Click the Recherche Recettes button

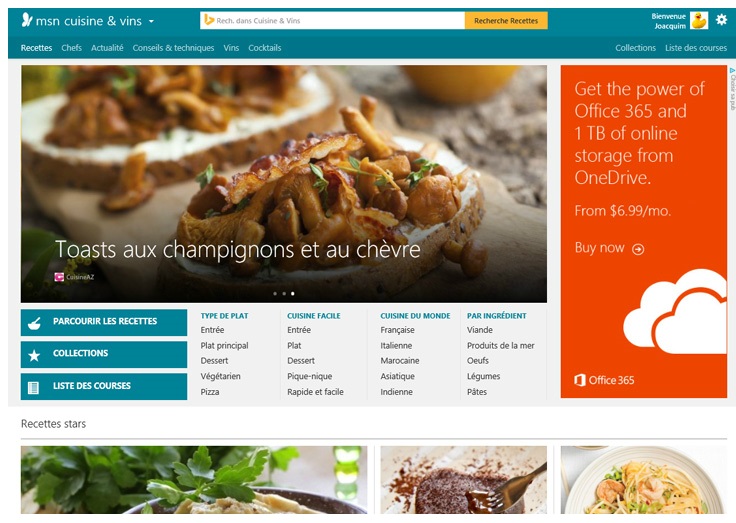coord(506,21)
